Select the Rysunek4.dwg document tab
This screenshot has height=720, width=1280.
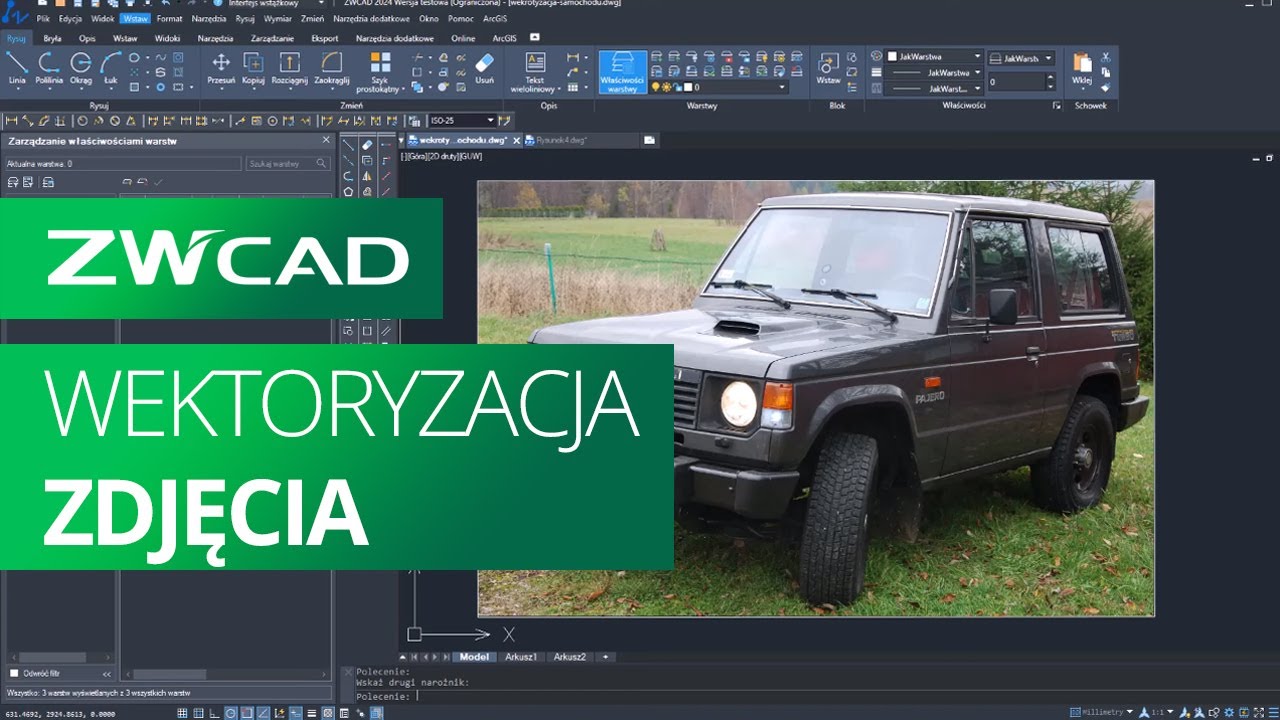(x=560, y=140)
